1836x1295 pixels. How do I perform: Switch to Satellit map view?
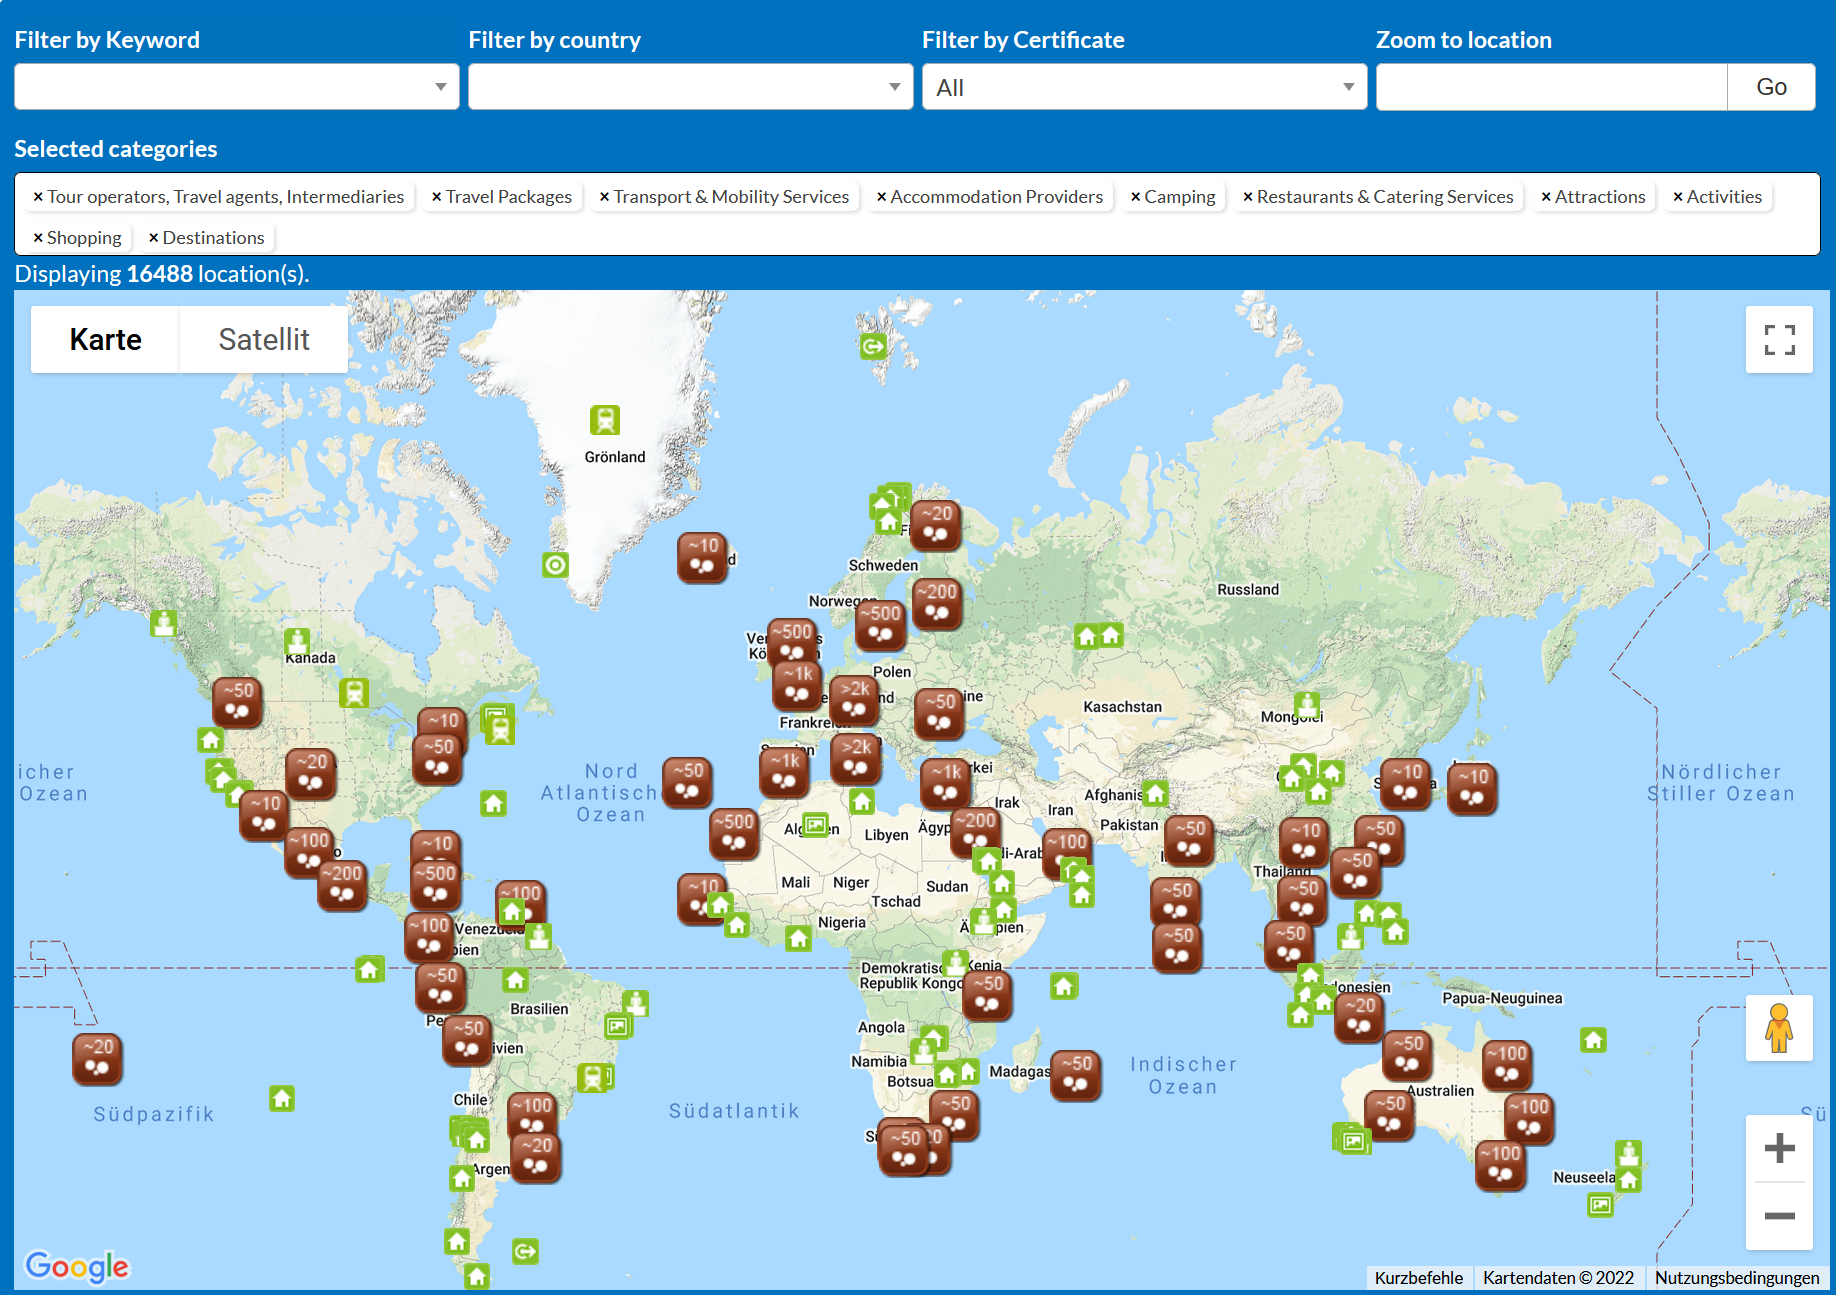(264, 340)
